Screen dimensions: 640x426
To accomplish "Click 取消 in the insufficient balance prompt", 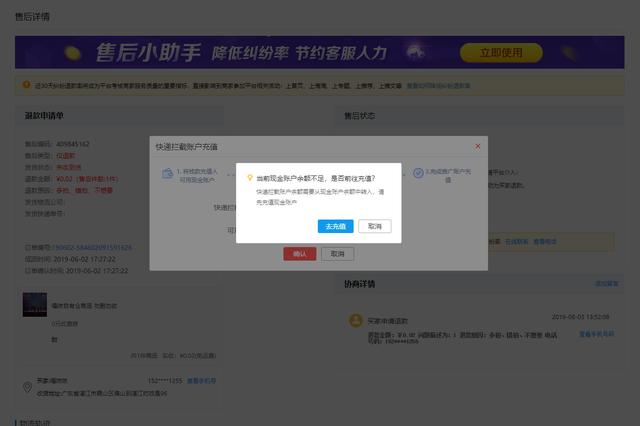I will [375, 227].
